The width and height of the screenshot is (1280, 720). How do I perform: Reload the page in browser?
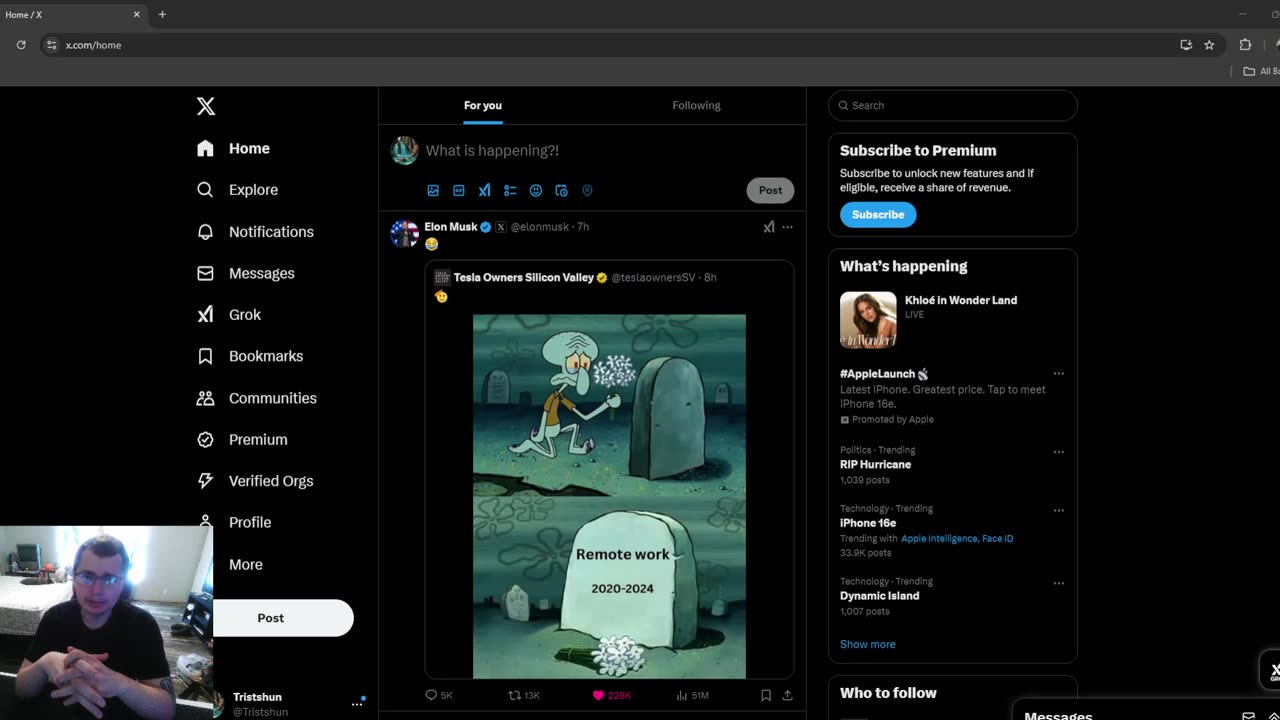(21, 45)
